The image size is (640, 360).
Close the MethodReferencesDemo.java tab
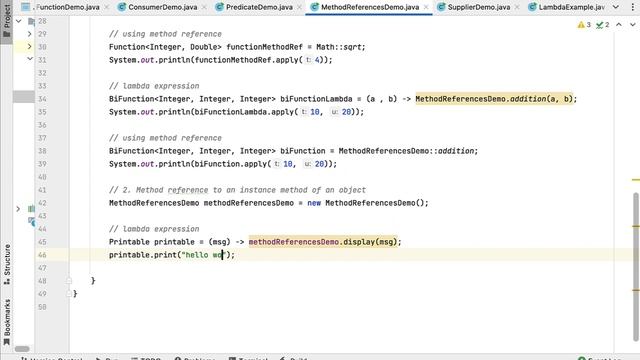coord(426,7)
